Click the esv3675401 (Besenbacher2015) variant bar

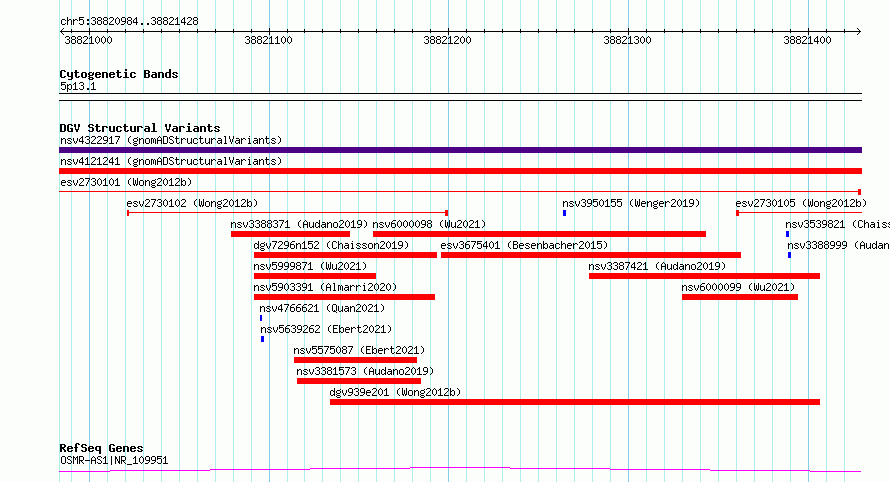[x=591, y=255]
